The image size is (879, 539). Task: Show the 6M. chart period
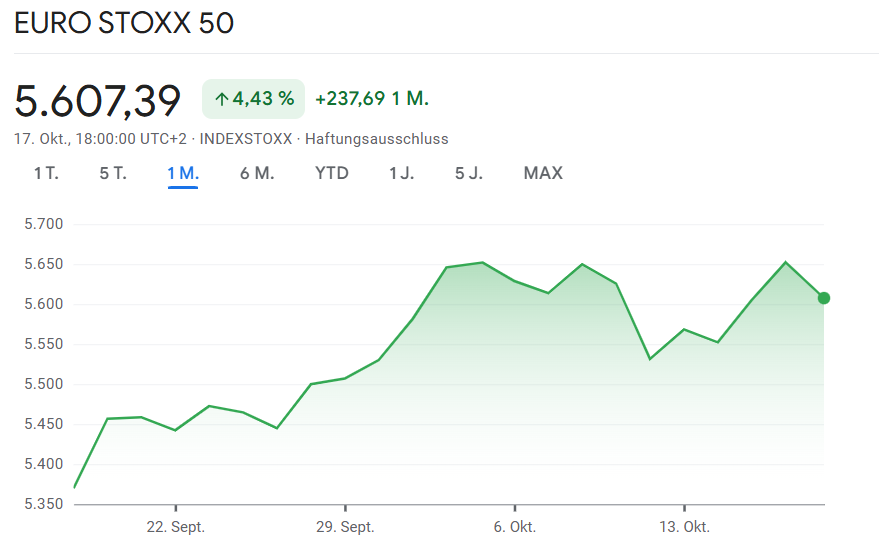[257, 173]
